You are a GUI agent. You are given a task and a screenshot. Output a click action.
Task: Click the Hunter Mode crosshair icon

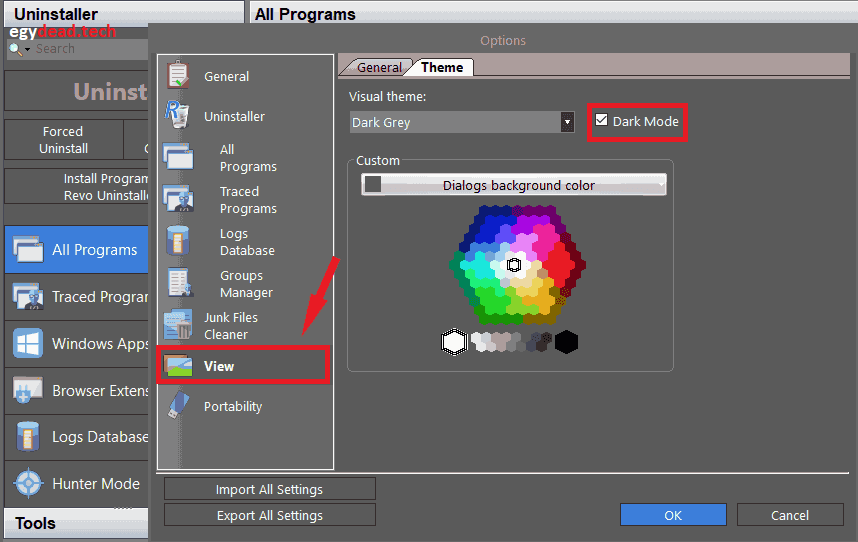pos(28,483)
